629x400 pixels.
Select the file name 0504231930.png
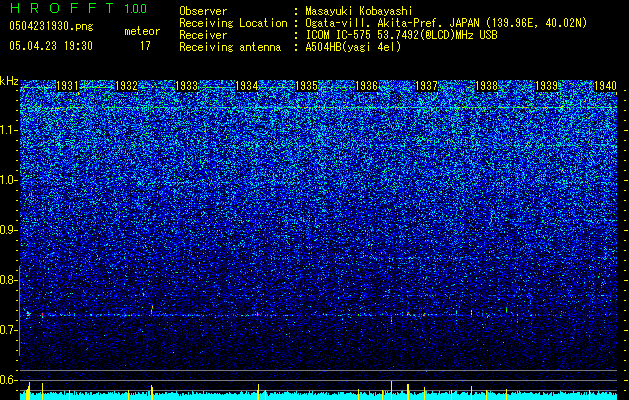(x=51, y=26)
